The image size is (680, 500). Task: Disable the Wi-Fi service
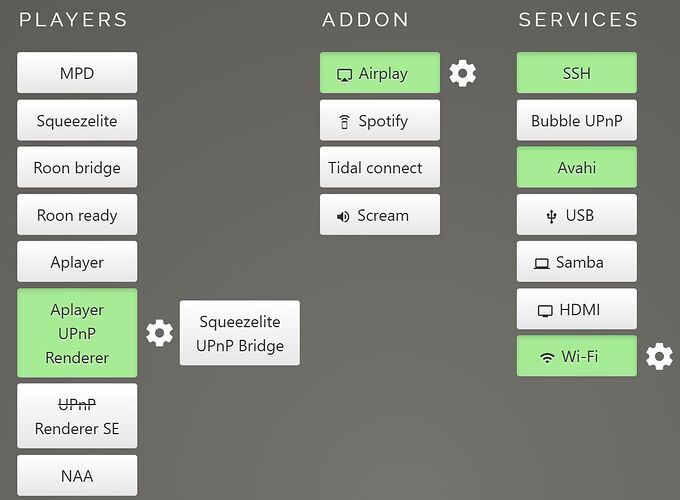pyautogui.click(x=577, y=356)
